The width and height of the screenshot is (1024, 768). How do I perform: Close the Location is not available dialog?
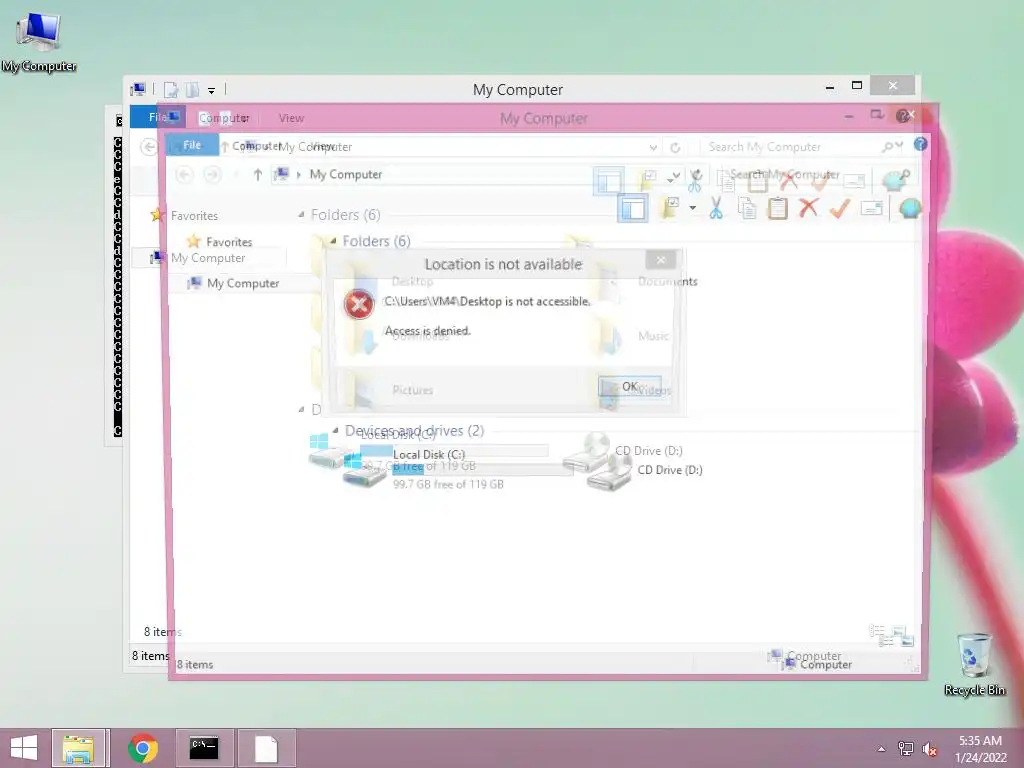(x=661, y=260)
